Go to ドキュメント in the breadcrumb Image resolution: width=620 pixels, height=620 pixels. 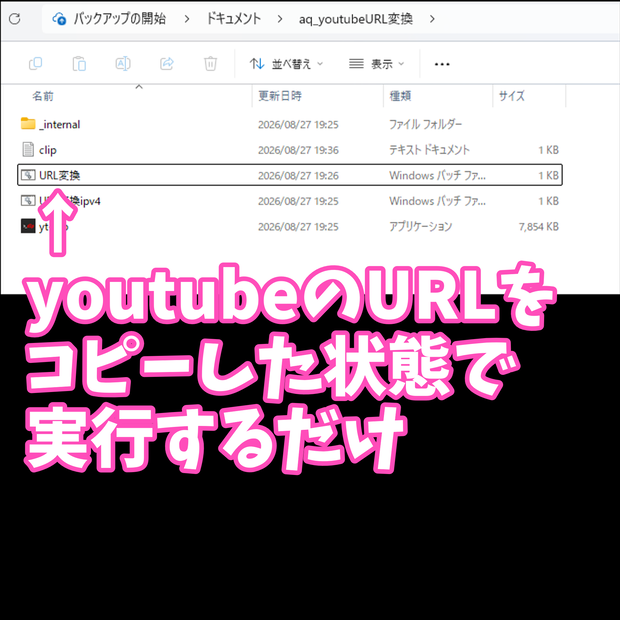(234, 19)
